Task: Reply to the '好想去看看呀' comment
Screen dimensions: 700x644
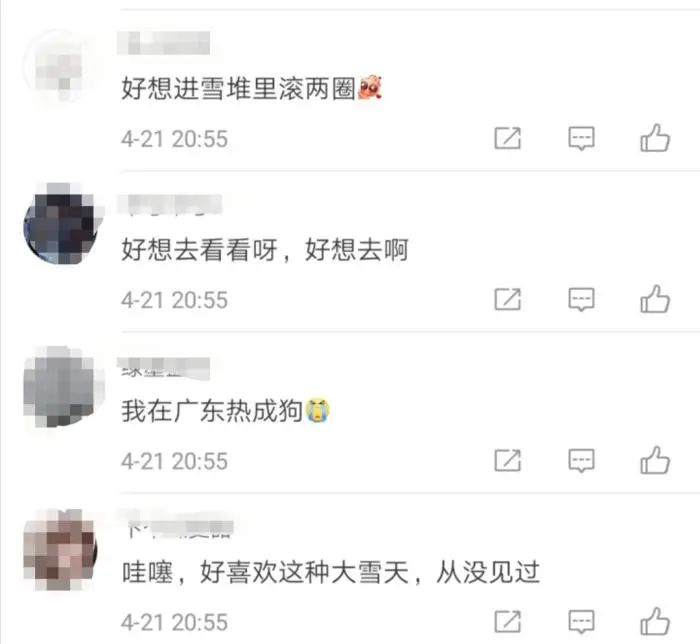Action: pos(581,299)
